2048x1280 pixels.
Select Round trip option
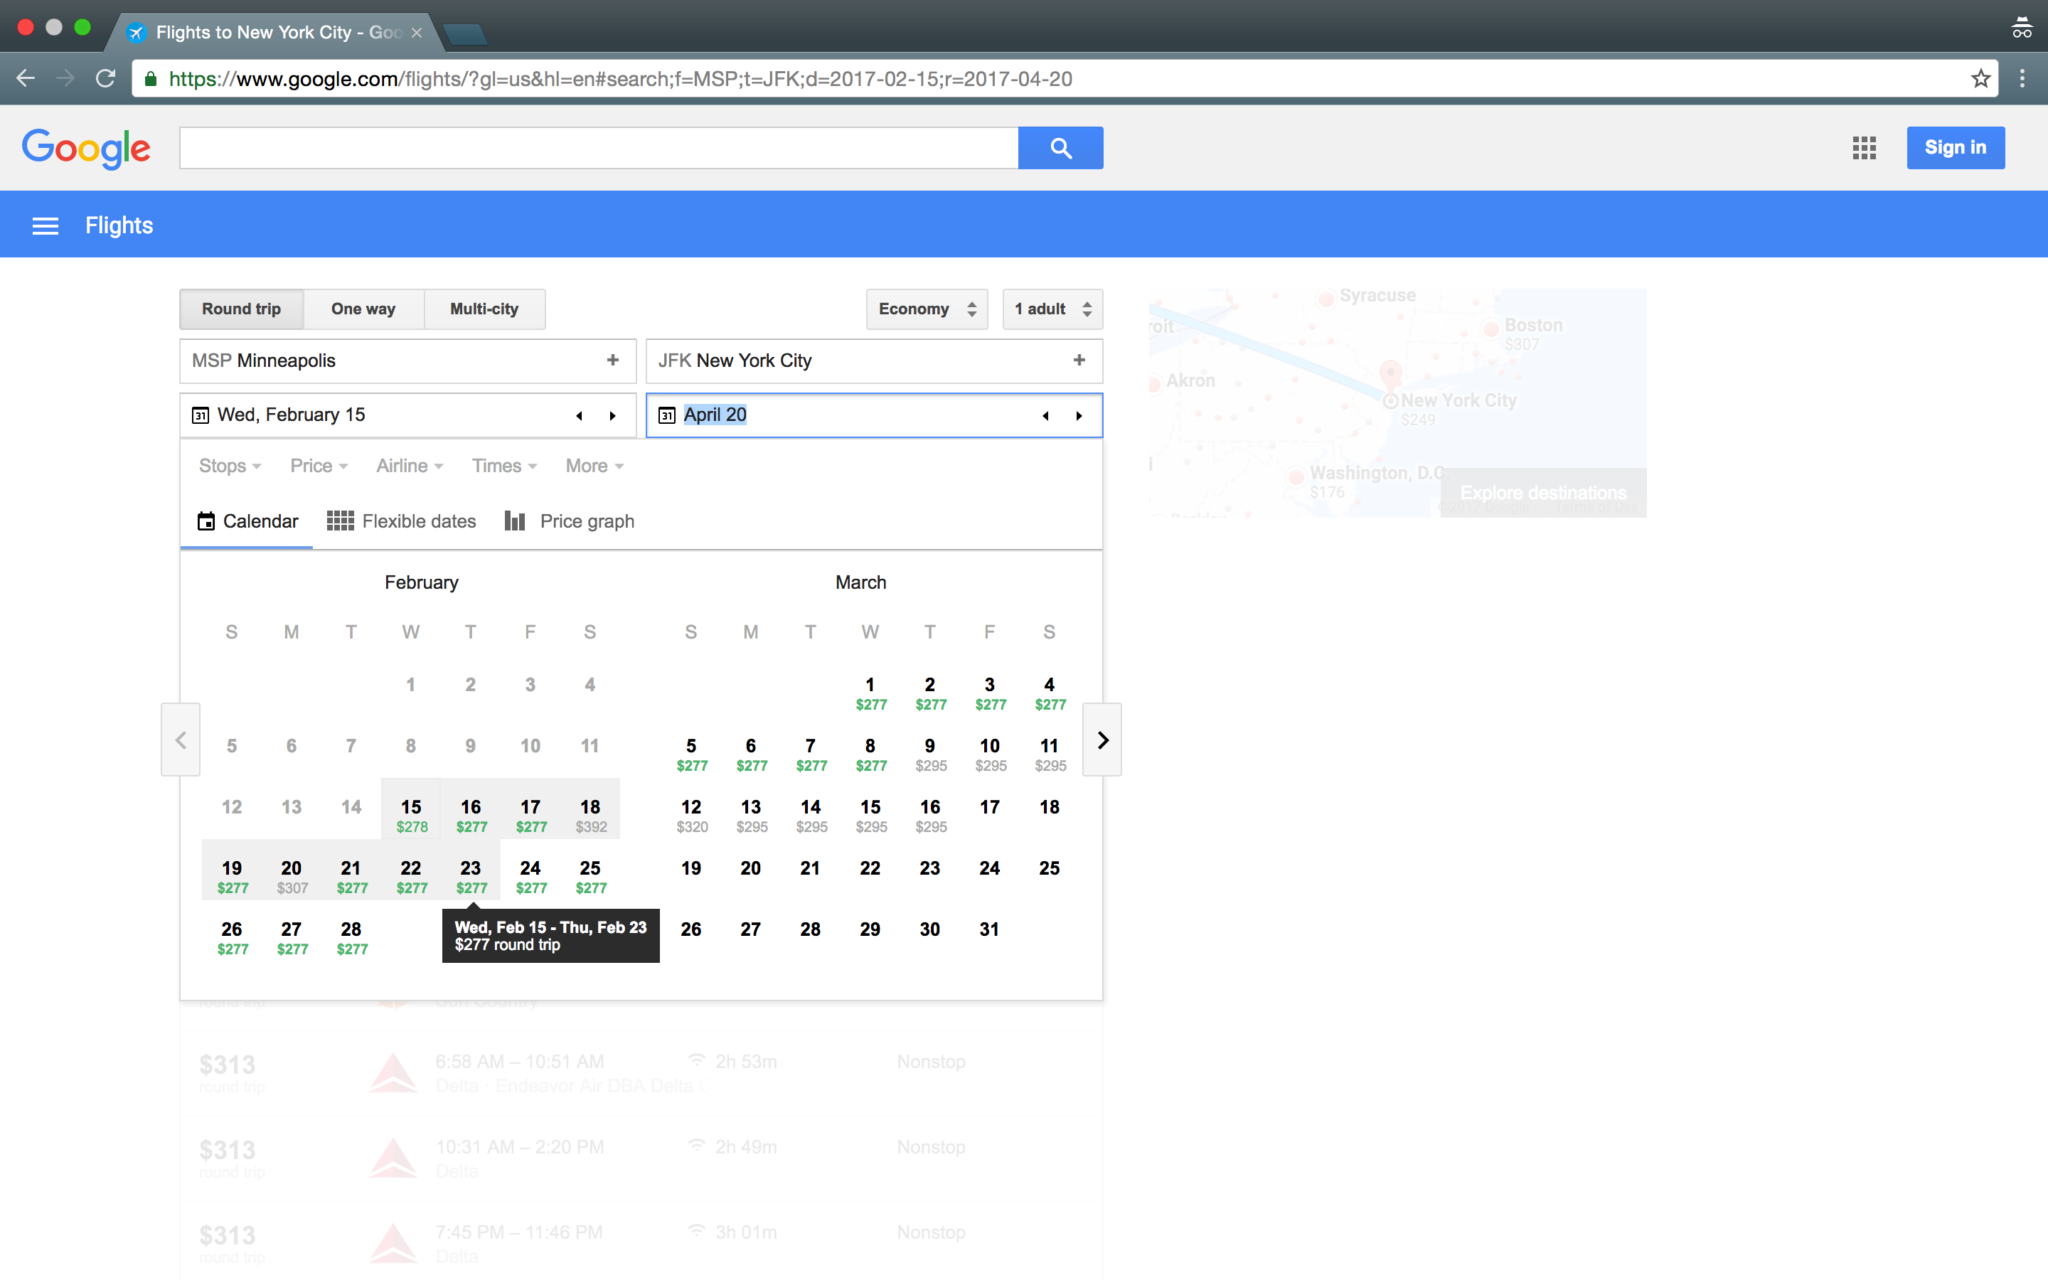(241, 309)
